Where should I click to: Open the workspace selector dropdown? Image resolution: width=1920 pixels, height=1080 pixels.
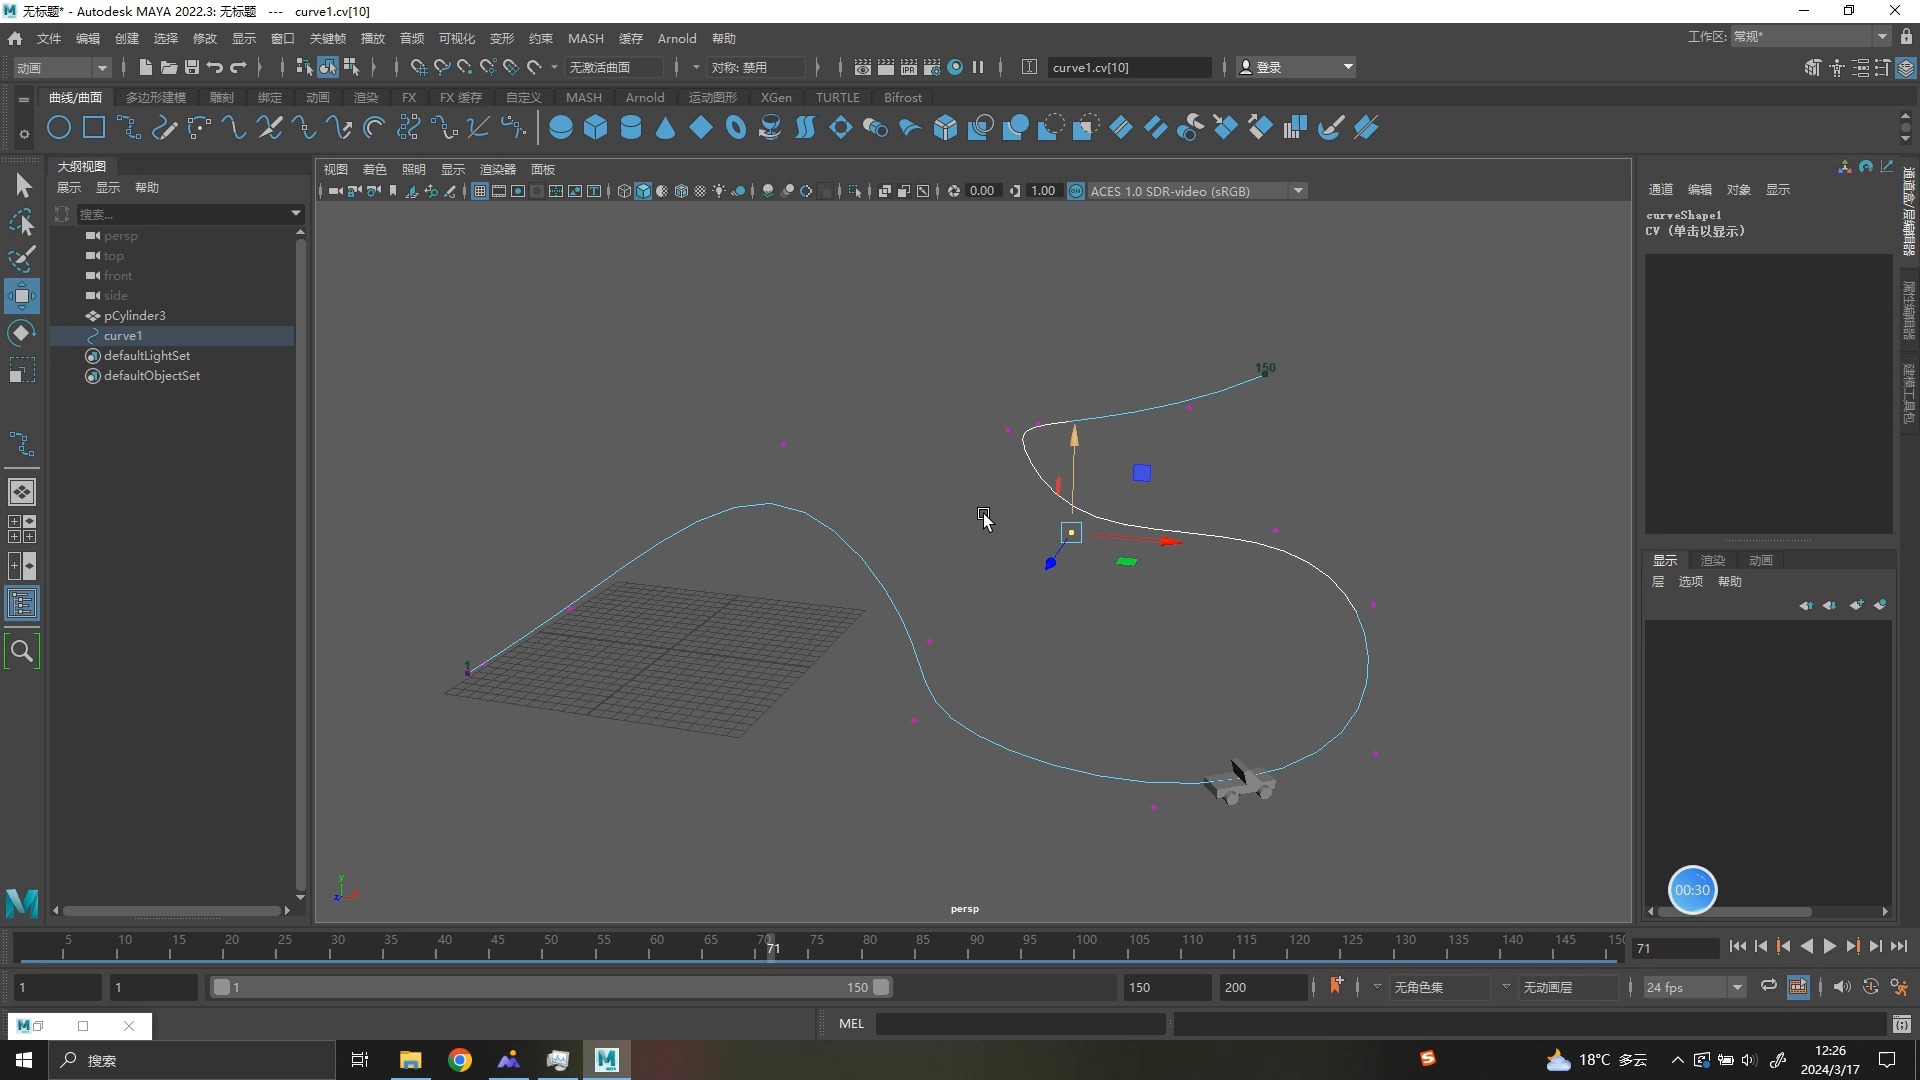click(x=1810, y=37)
